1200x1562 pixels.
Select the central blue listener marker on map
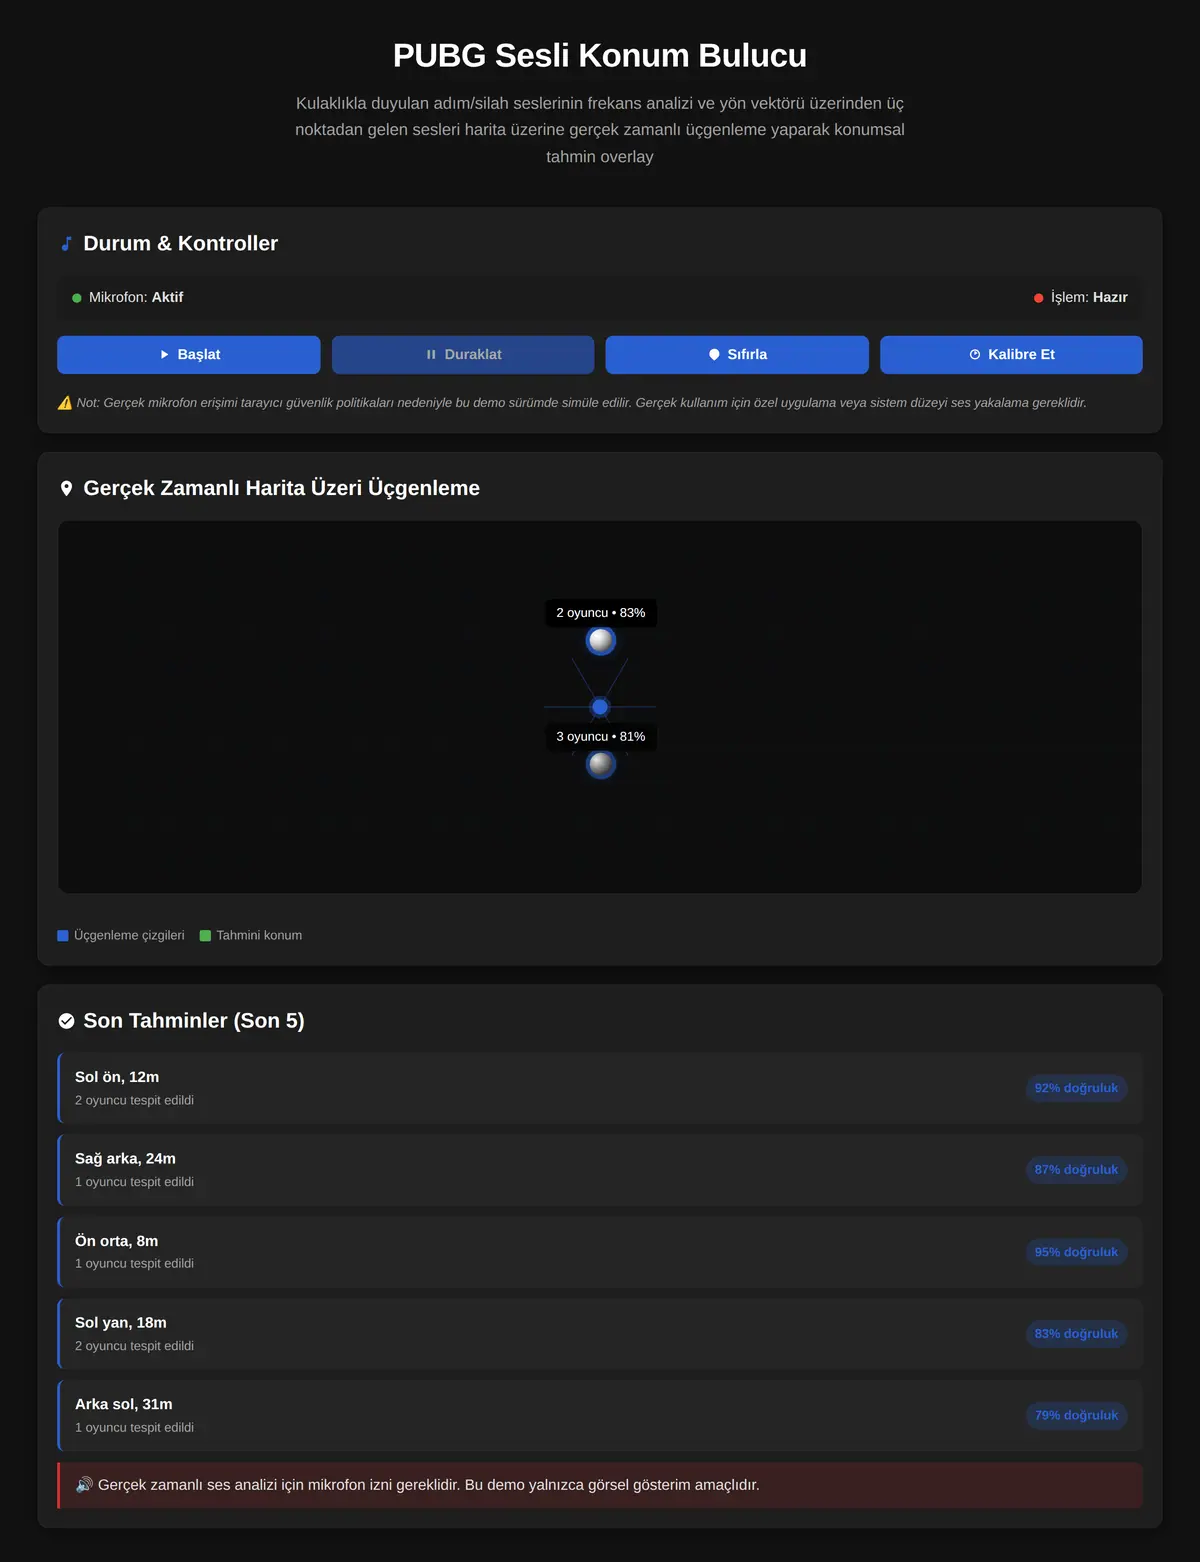(600, 707)
